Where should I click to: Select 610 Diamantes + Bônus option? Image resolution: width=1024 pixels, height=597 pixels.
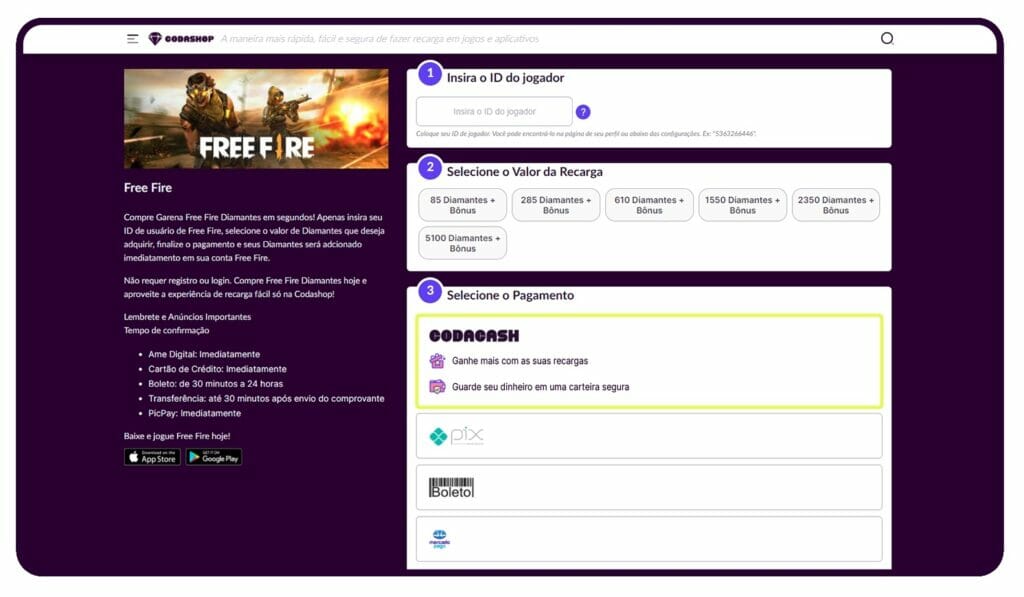(x=649, y=205)
